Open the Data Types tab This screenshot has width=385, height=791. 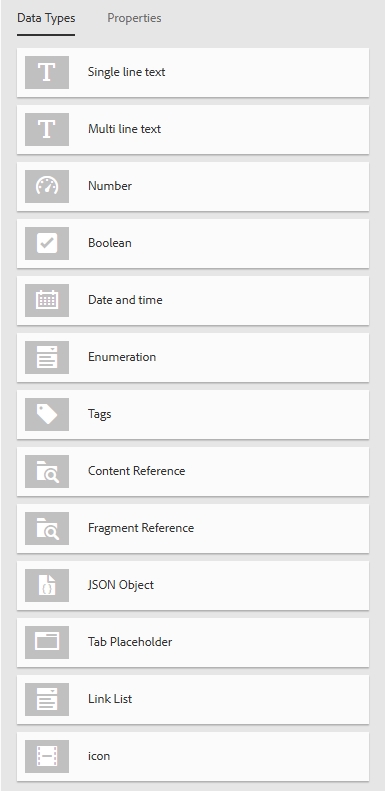tap(46, 18)
